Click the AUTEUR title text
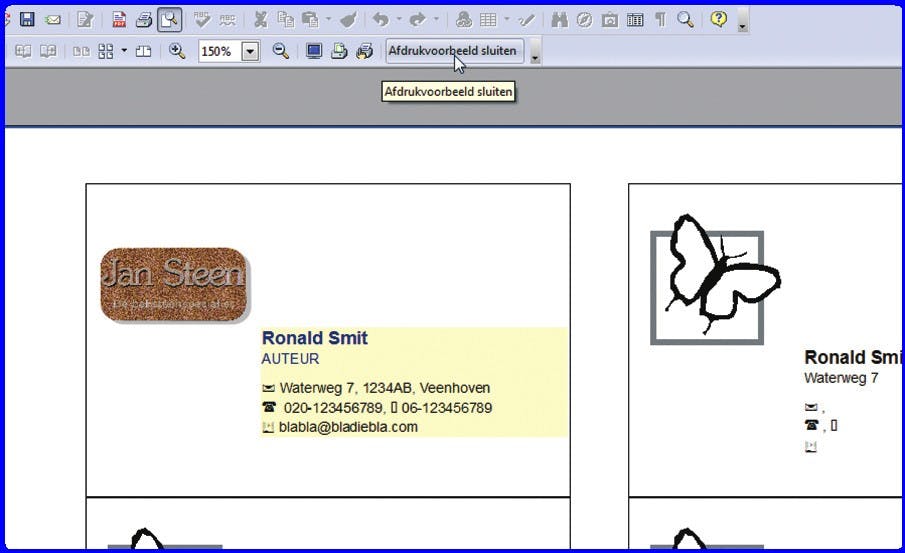The image size is (905, 553). tap(290, 358)
